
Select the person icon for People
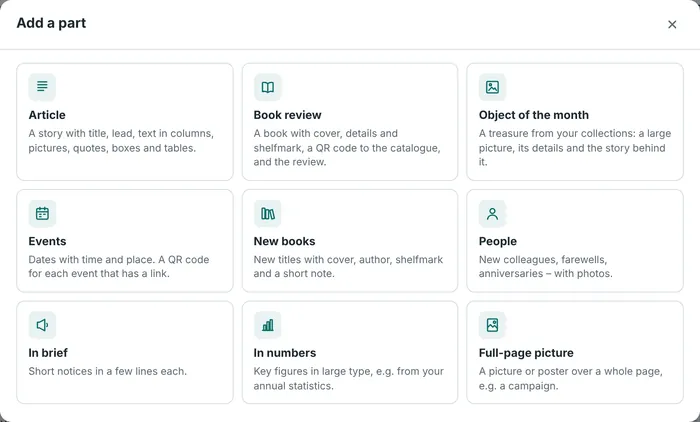click(492, 213)
